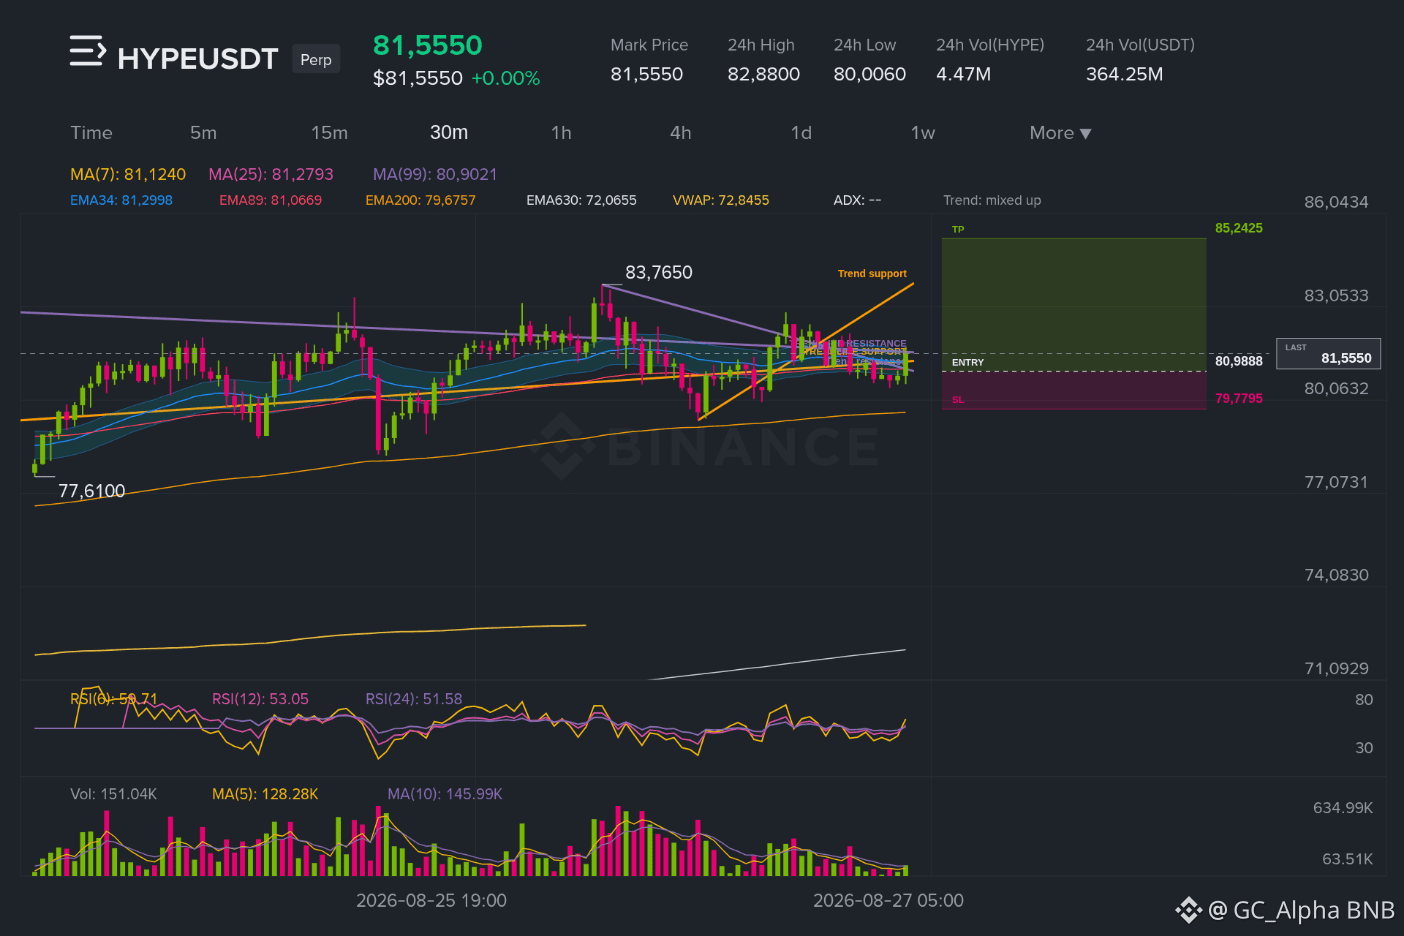Viewport: 1404px width, 936px height.
Task: Switch to the 1d timeframe
Action: (x=801, y=133)
